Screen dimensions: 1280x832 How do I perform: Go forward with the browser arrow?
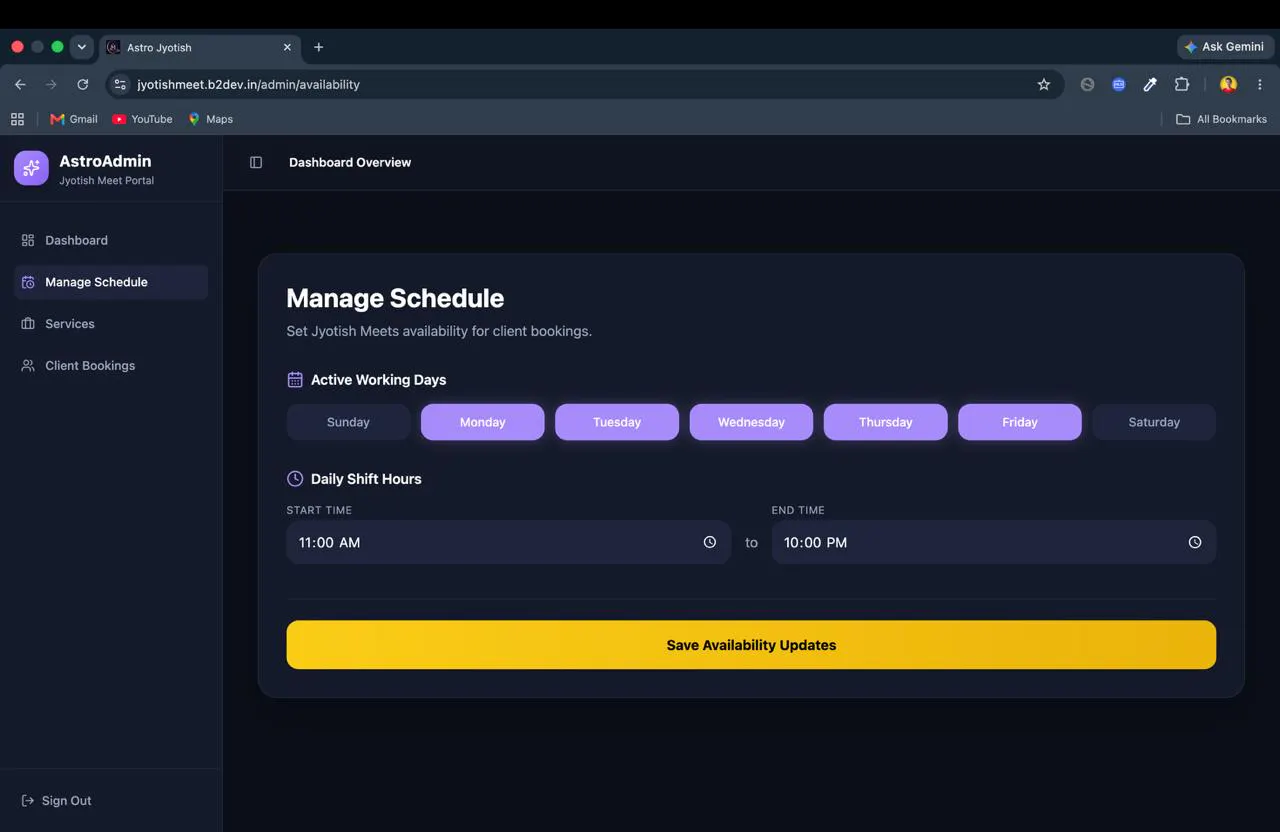click(x=51, y=85)
